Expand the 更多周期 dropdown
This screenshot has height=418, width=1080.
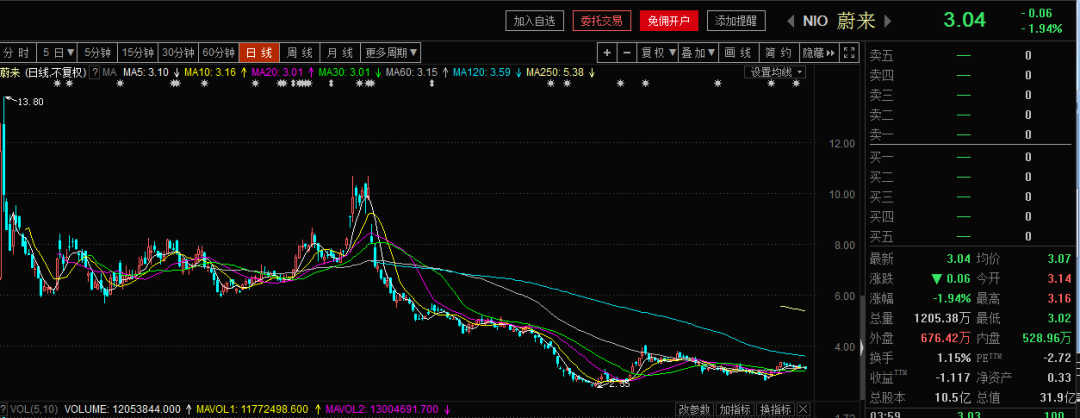pos(391,53)
